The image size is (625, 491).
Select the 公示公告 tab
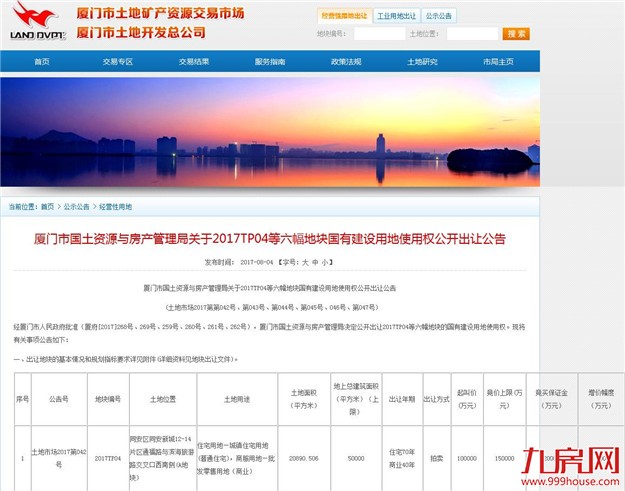438,16
